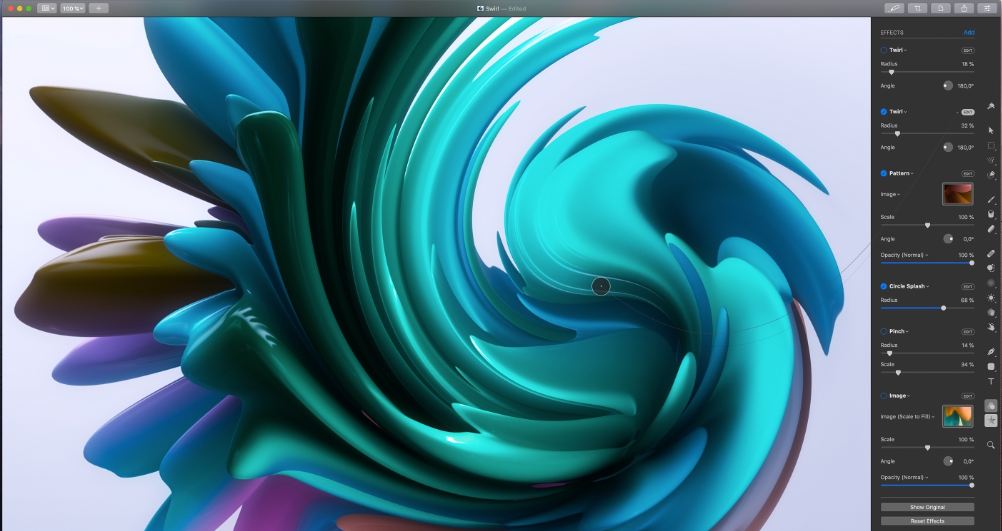This screenshot has height=531, width=1002.
Task: Open Image (Scale to Fill) dropdown
Action: [x=907, y=415]
